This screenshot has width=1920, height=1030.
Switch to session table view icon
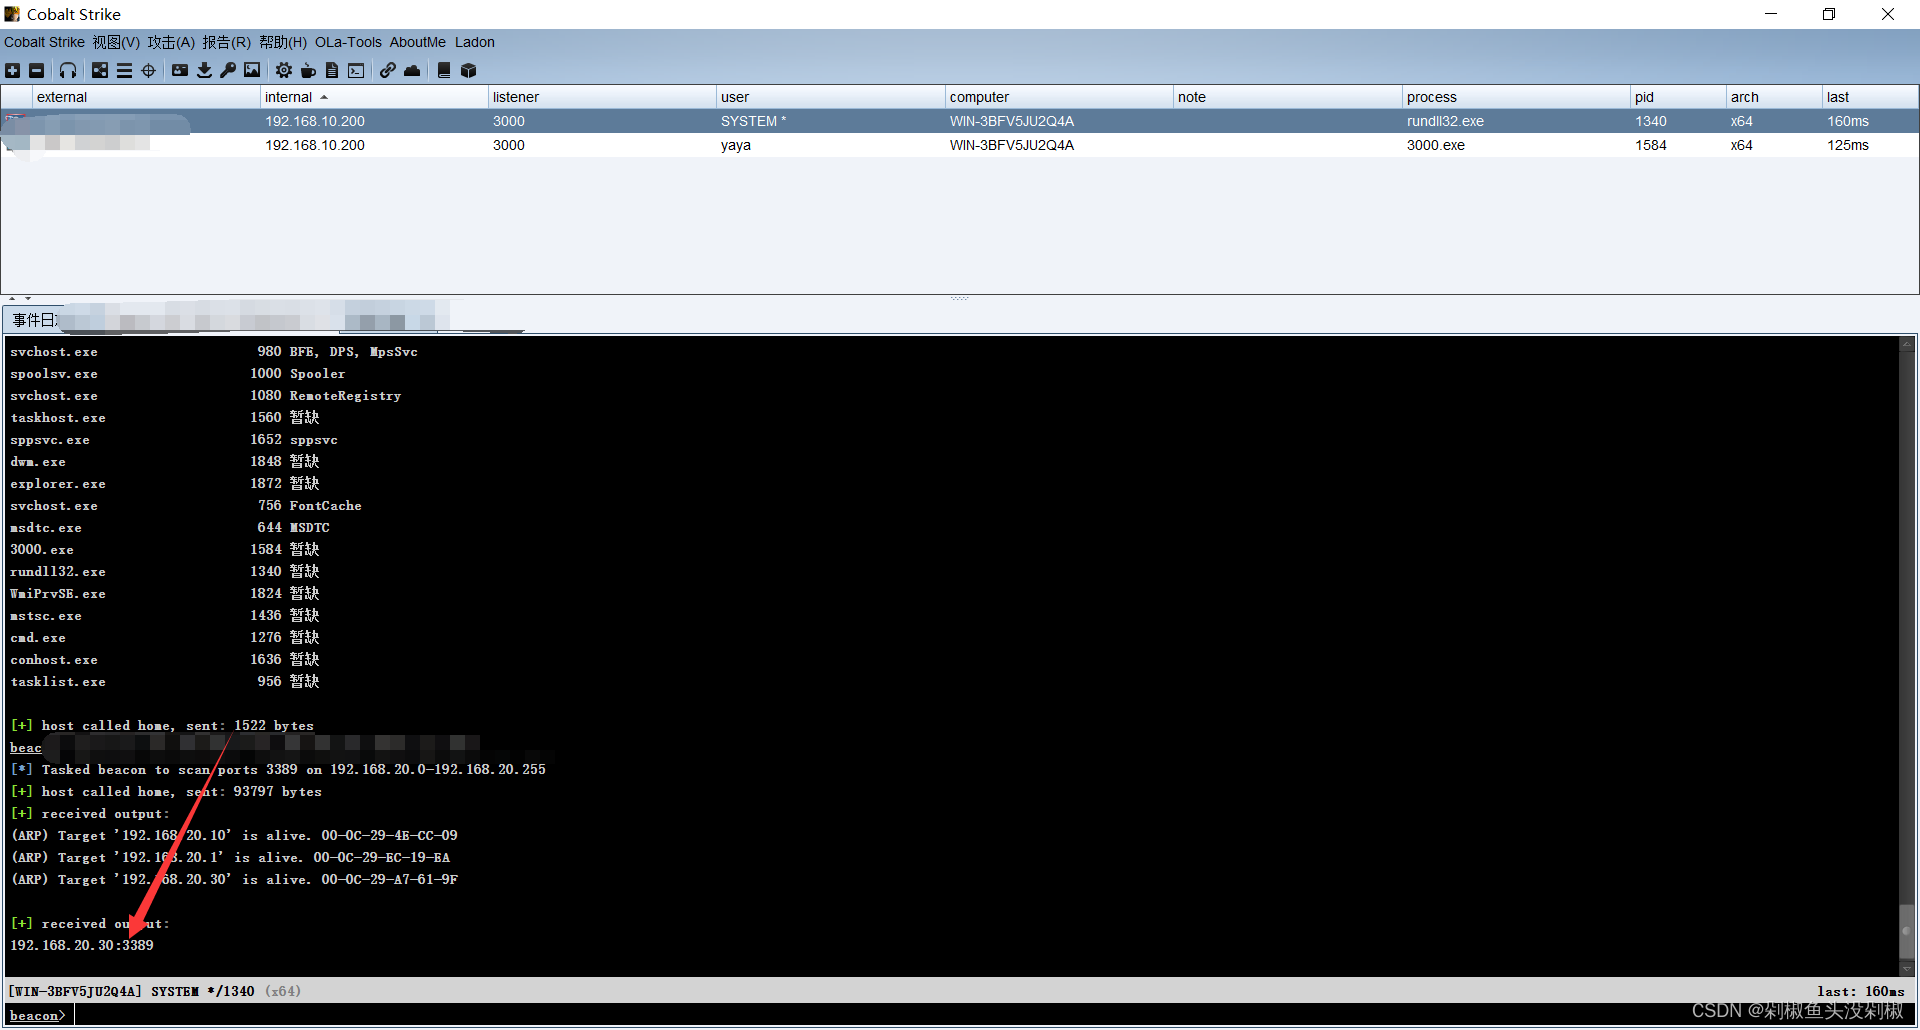[124, 70]
